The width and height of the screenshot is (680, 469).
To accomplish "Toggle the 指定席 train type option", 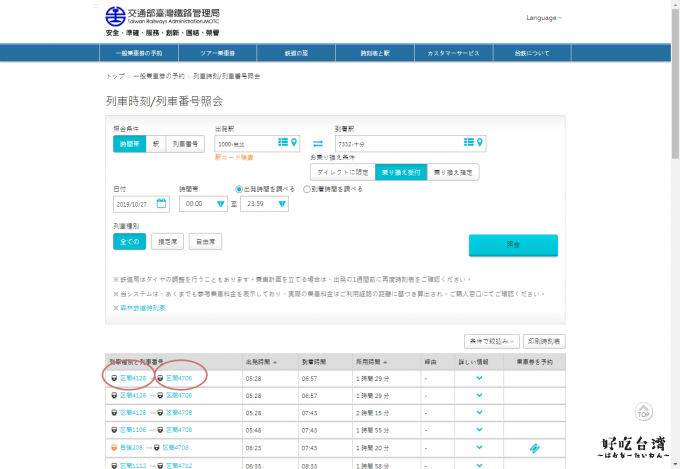I will click(168, 241).
